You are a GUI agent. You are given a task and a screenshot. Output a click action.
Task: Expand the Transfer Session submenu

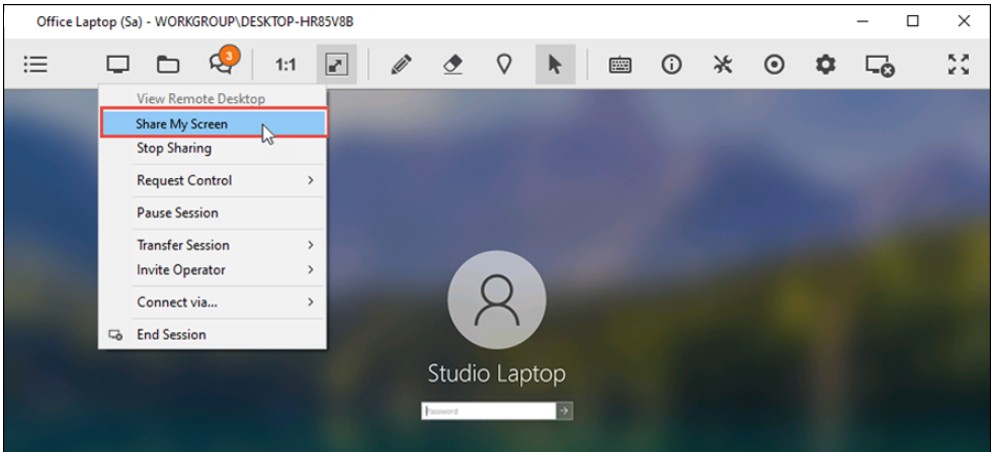(214, 245)
